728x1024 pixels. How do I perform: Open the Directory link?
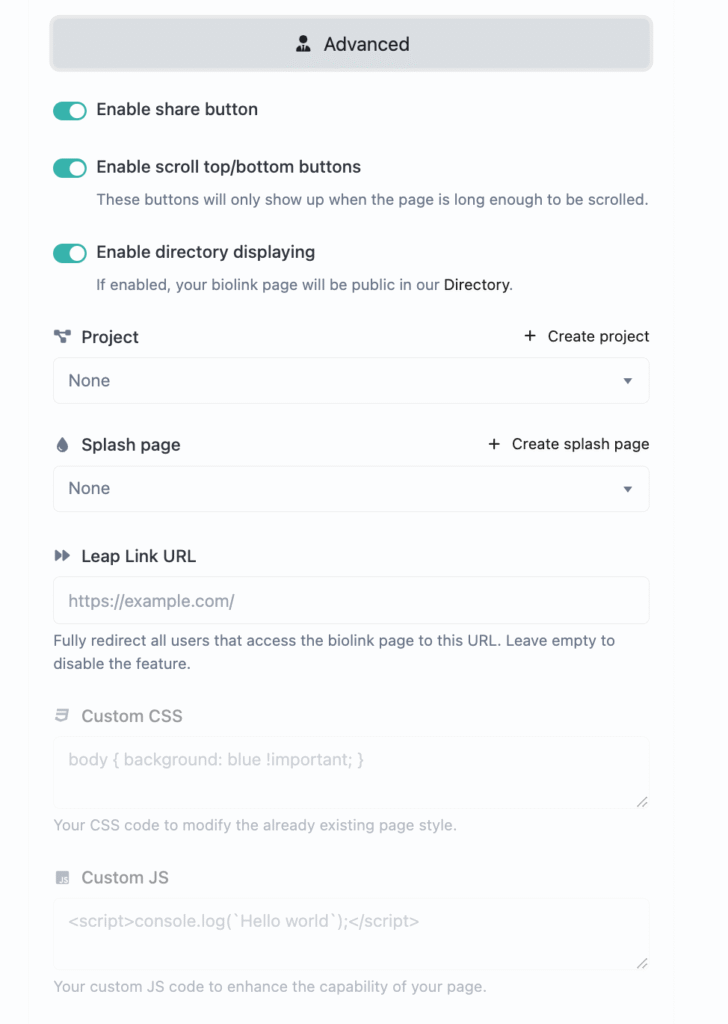tap(476, 285)
